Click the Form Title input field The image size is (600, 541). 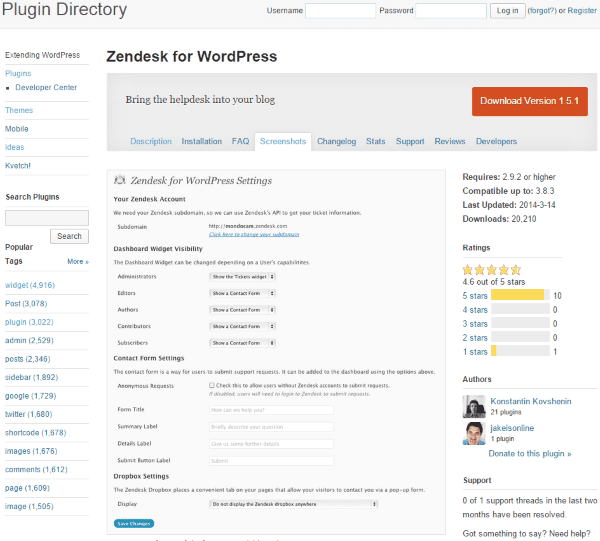[271, 410]
